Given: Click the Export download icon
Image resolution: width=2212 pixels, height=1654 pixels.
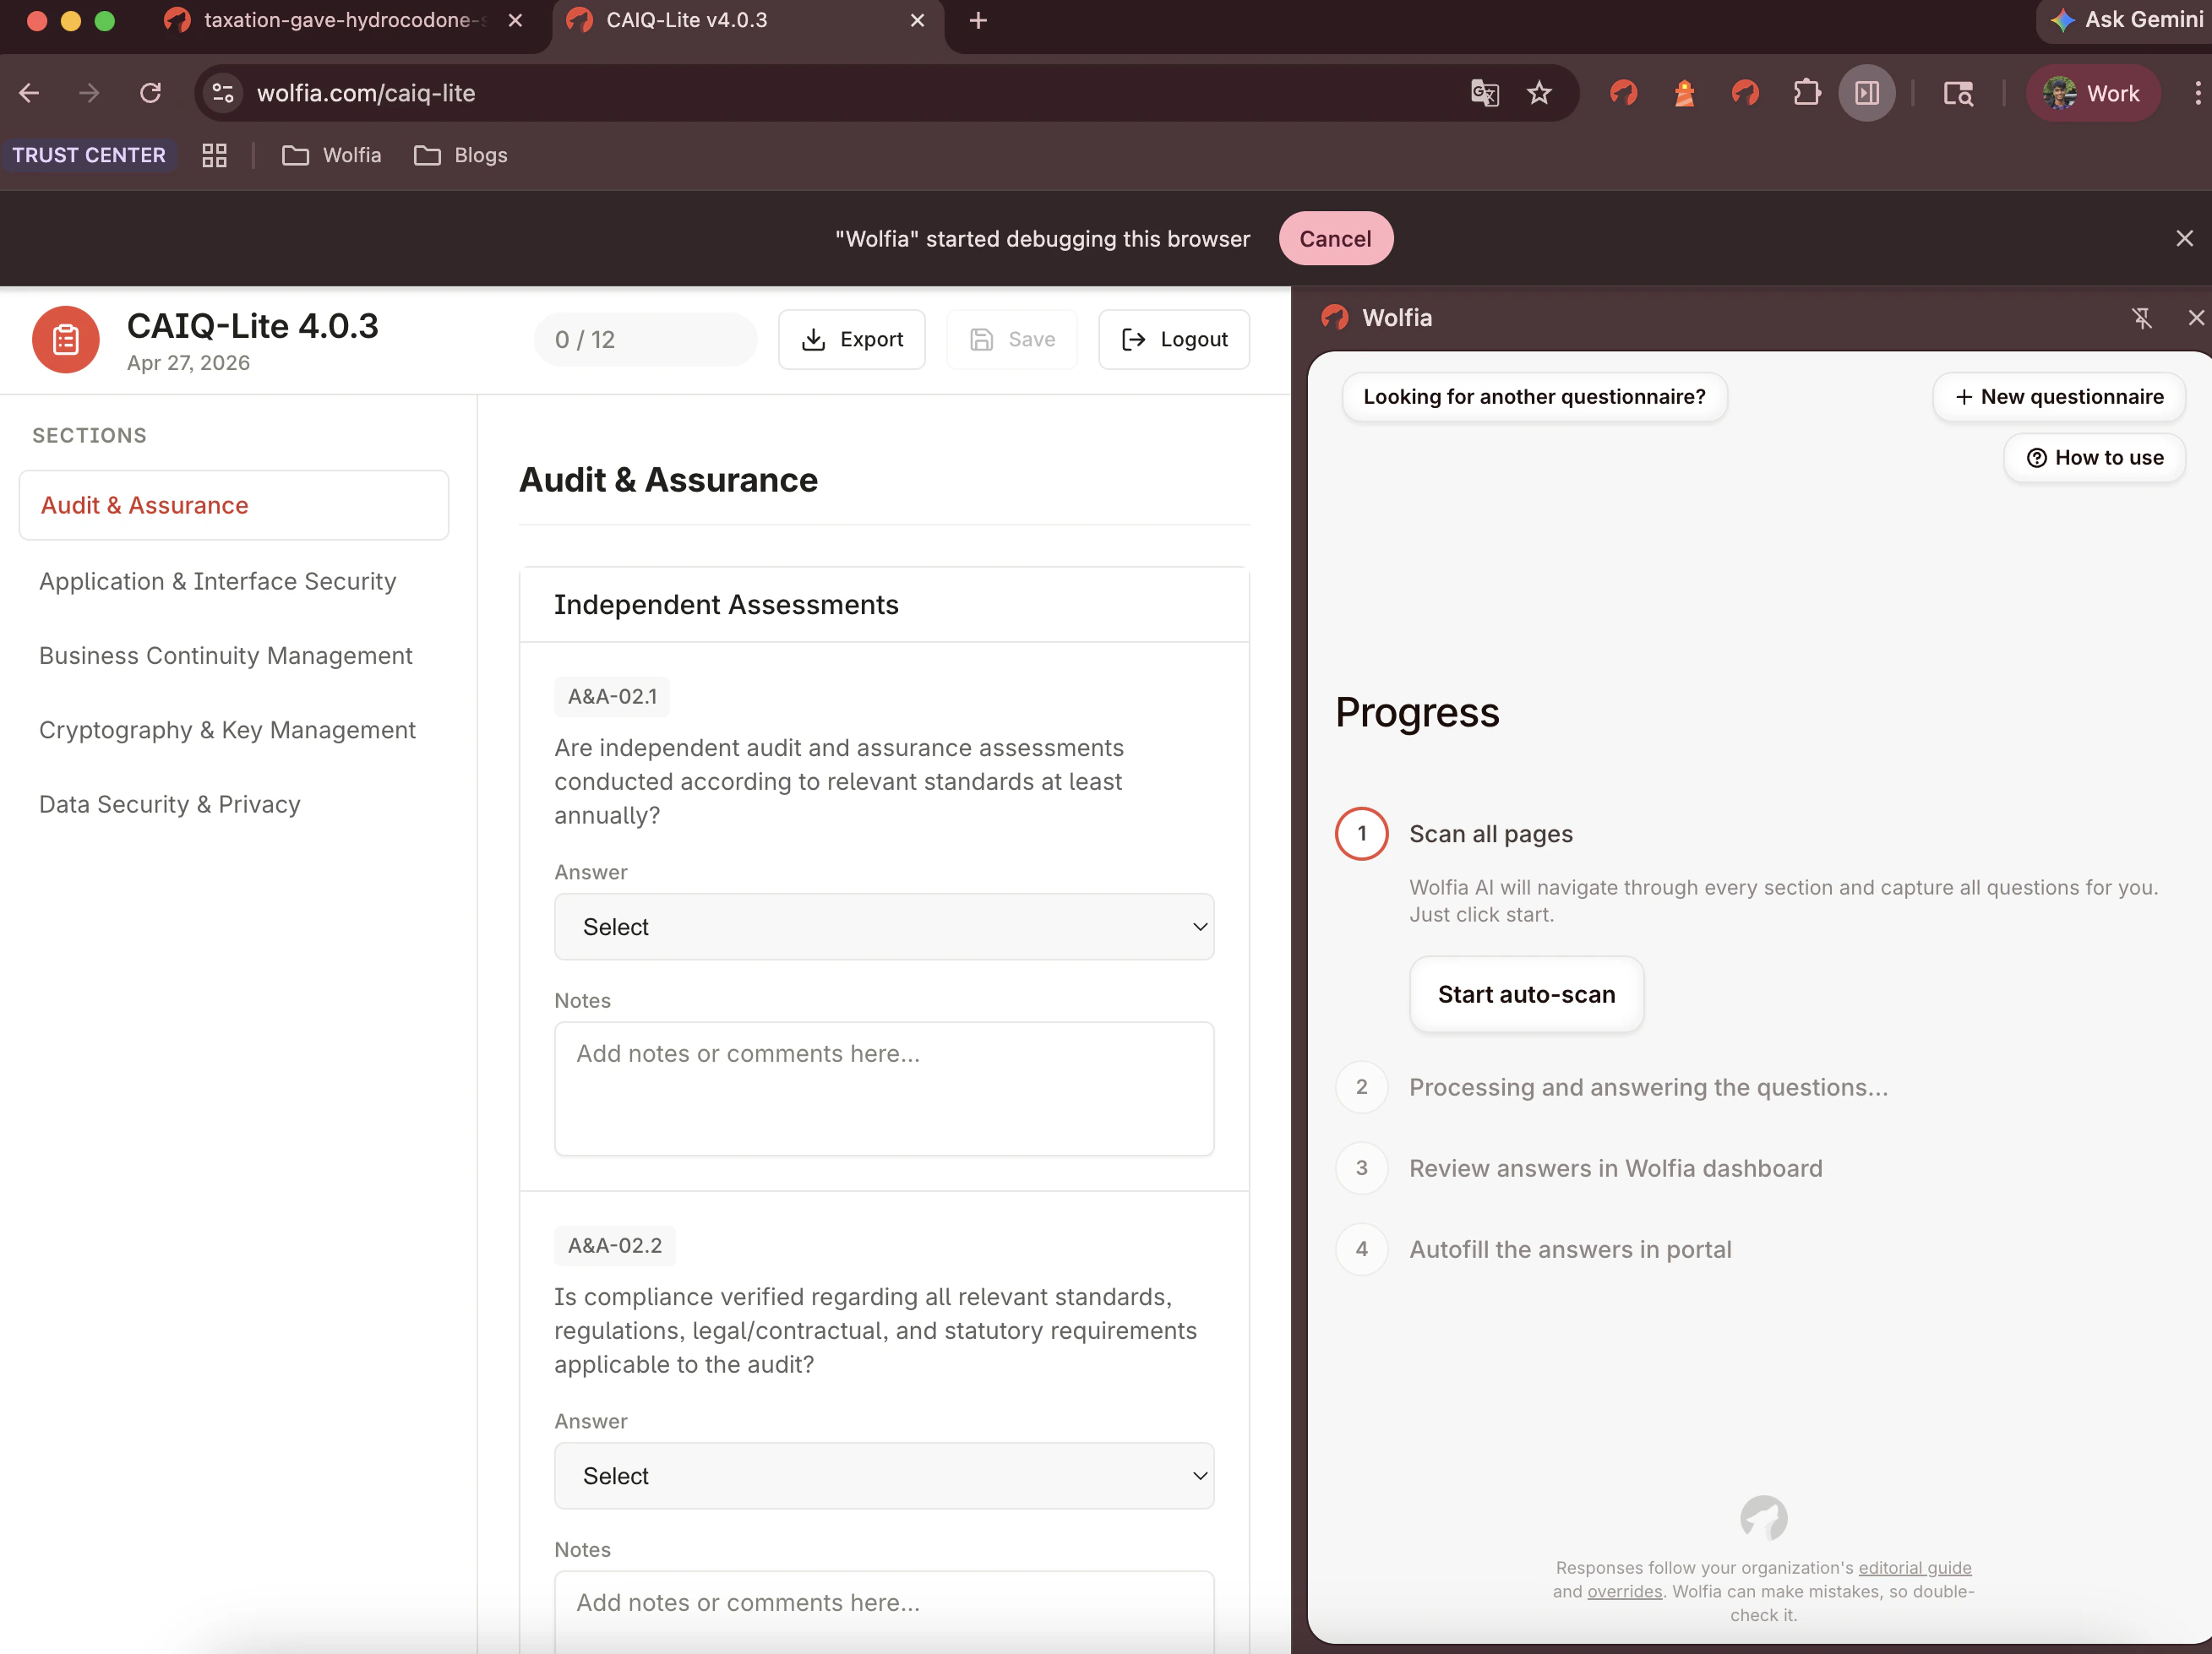Looking at the screenshot, I should [814, 340].
